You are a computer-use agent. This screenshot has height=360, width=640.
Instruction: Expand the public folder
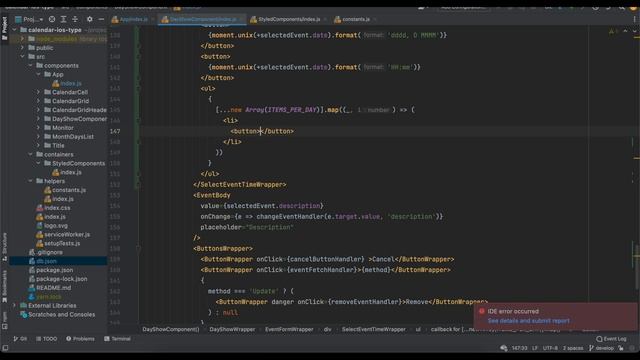[x=22, y=48]
